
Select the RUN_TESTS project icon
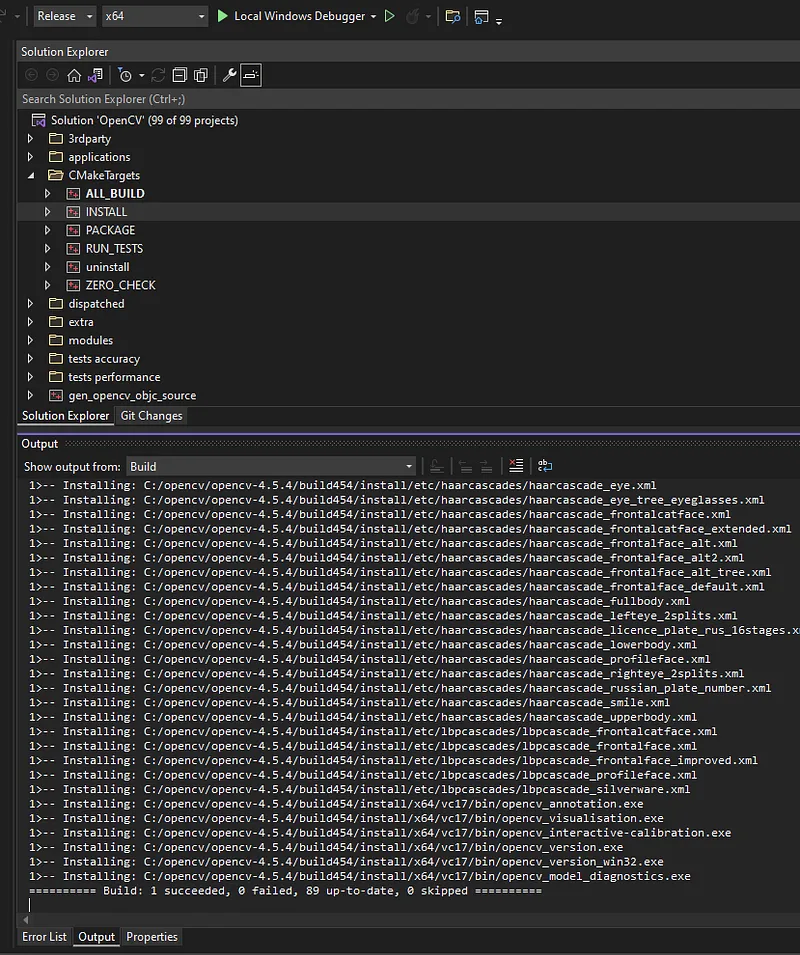[73, 248]
